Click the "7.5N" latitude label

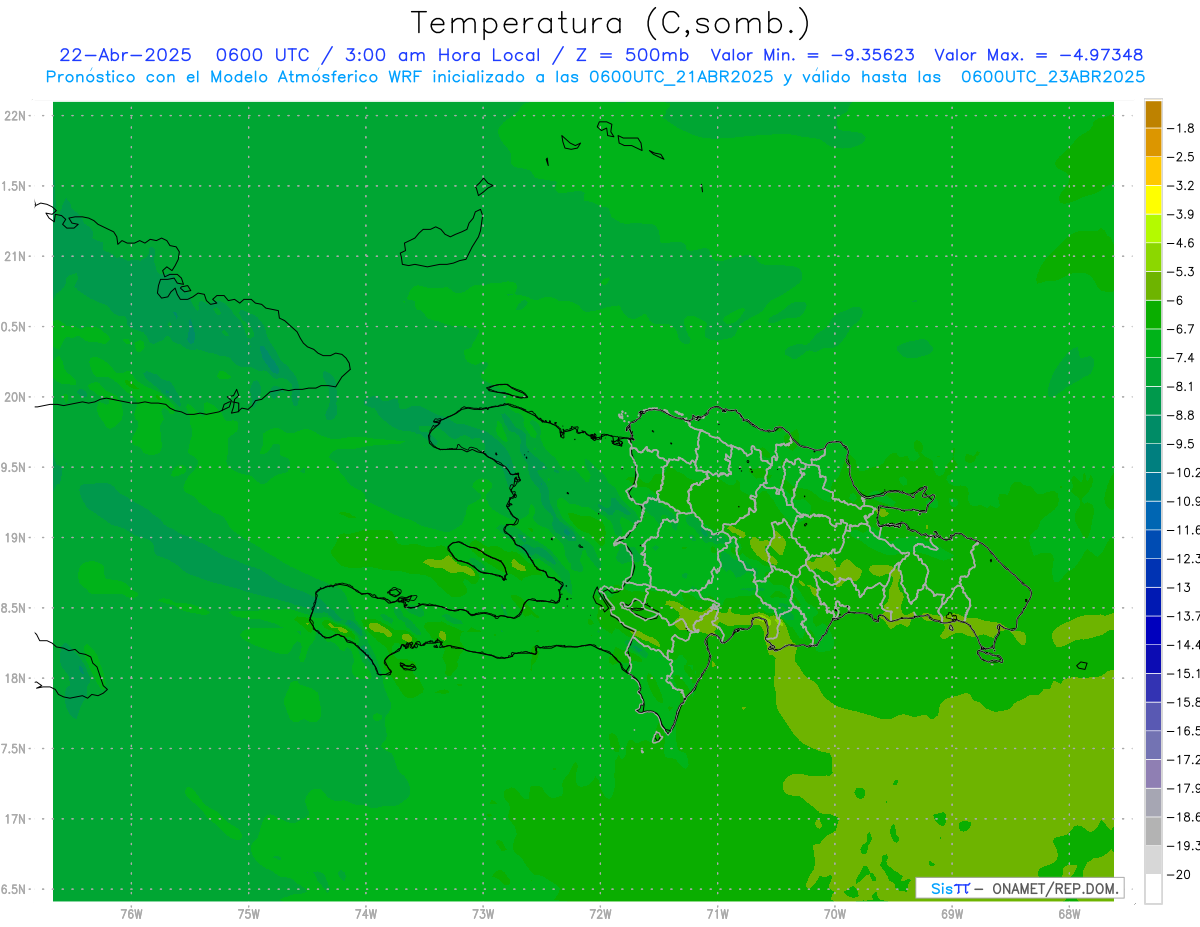tap(14, 748)
